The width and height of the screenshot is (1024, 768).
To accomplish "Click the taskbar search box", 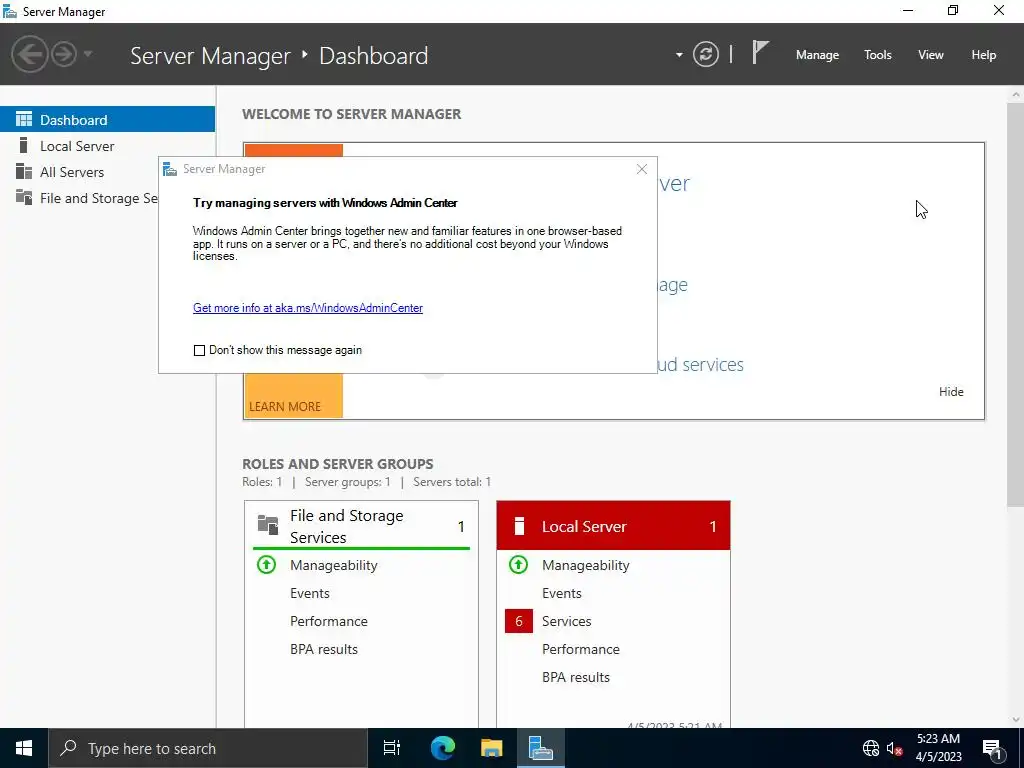I will [x=208, y=748].
